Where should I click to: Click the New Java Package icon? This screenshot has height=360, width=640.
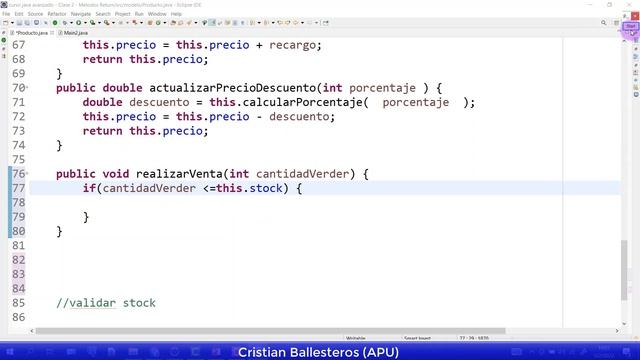(150, 23)
